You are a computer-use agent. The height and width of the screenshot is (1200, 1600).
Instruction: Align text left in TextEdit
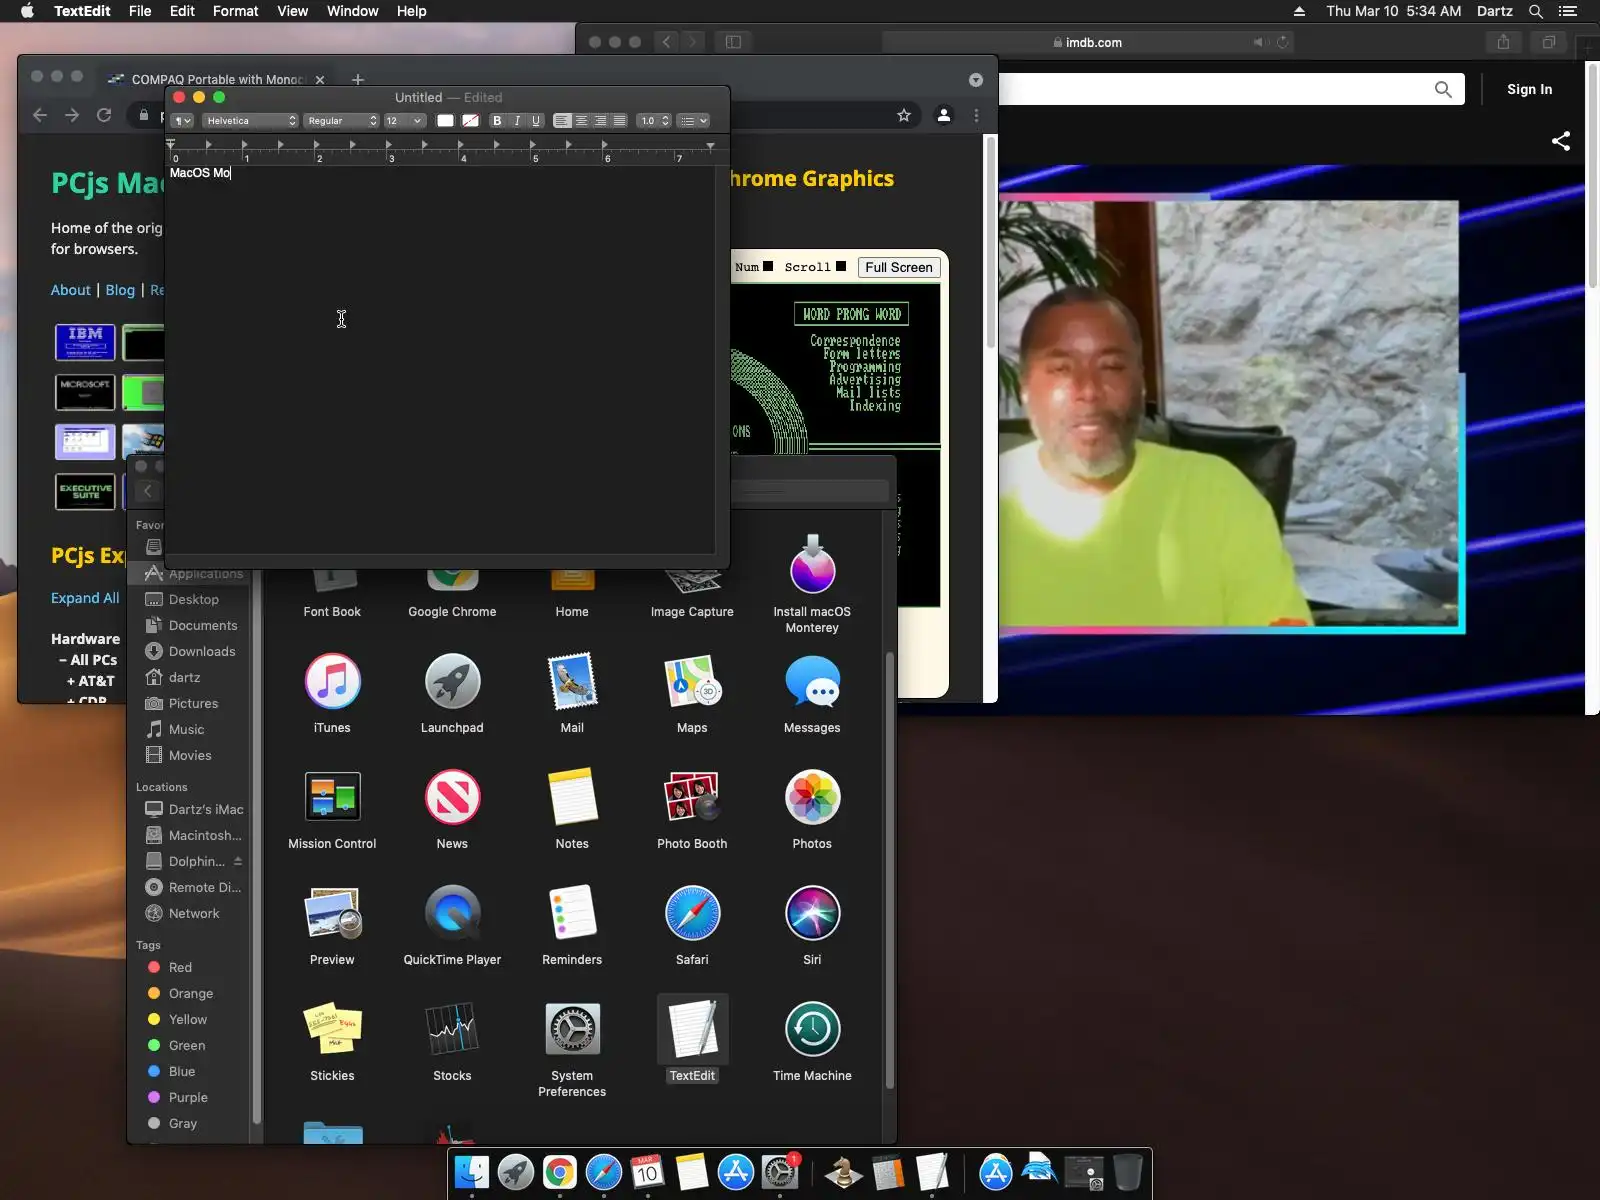point(562,121)
